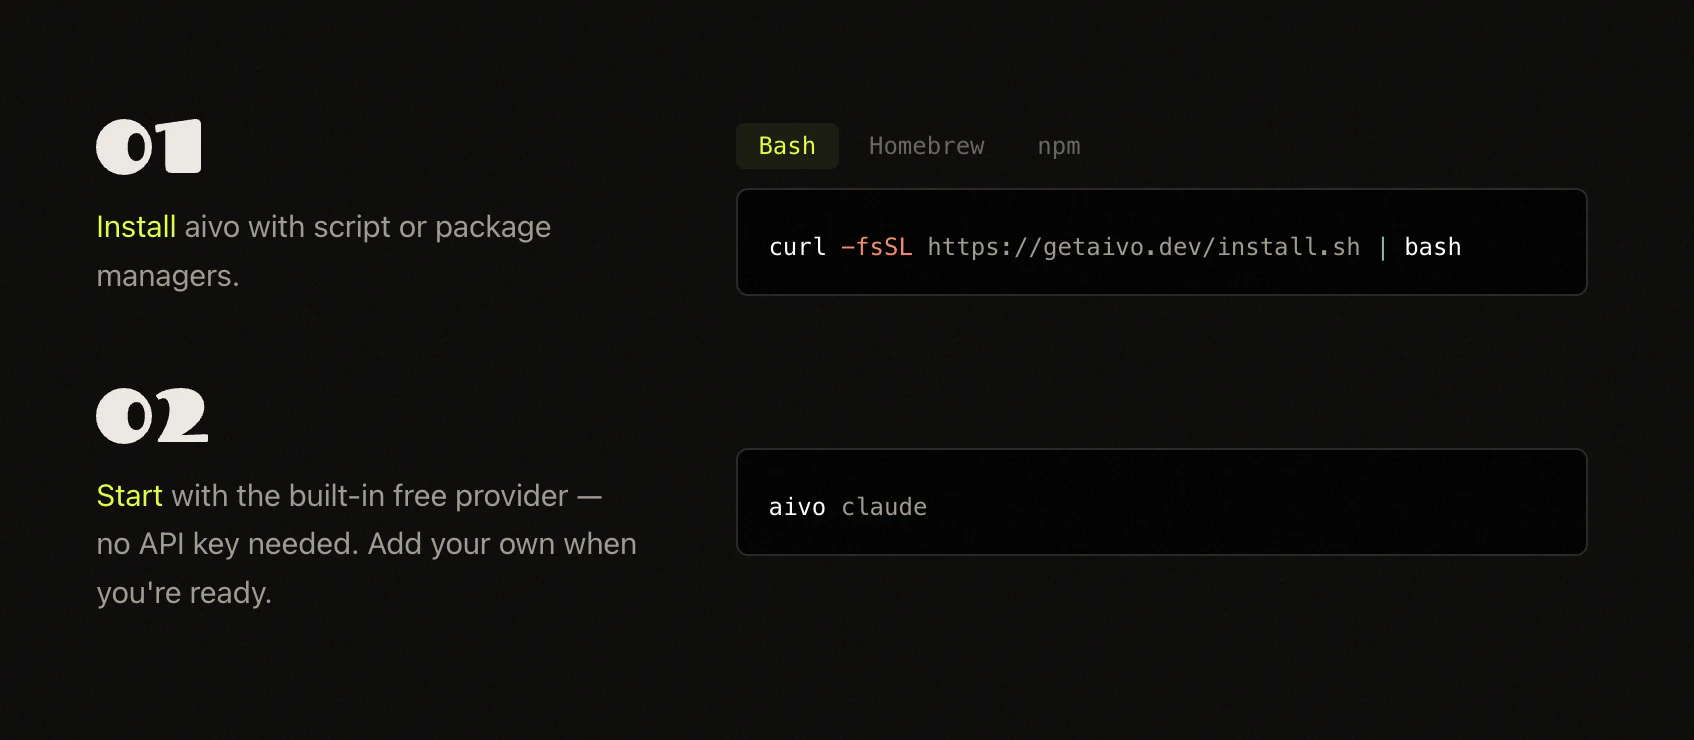The image size is (1694, 740).
Task: Select the Bash installation tab
Action: click(787, 146)
